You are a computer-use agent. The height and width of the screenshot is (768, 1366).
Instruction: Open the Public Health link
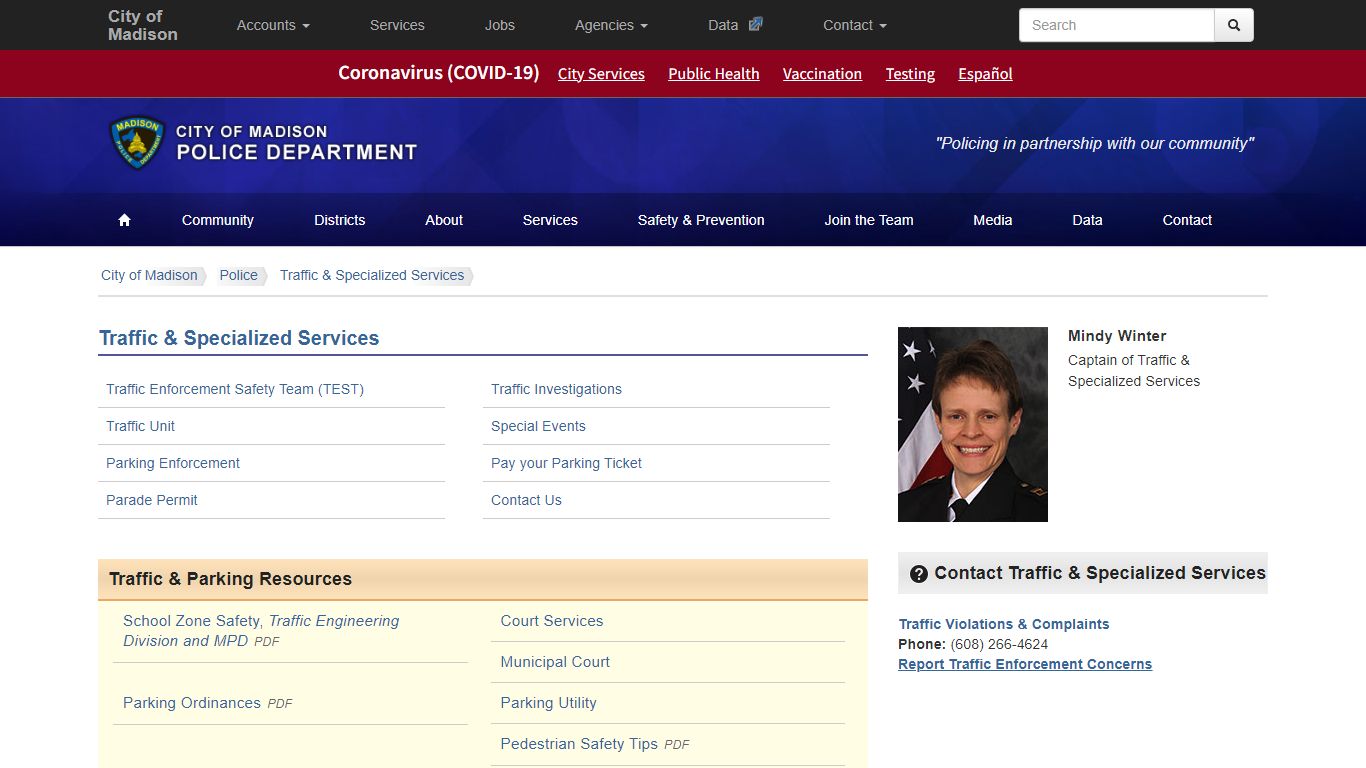click(x=714, y=74)
